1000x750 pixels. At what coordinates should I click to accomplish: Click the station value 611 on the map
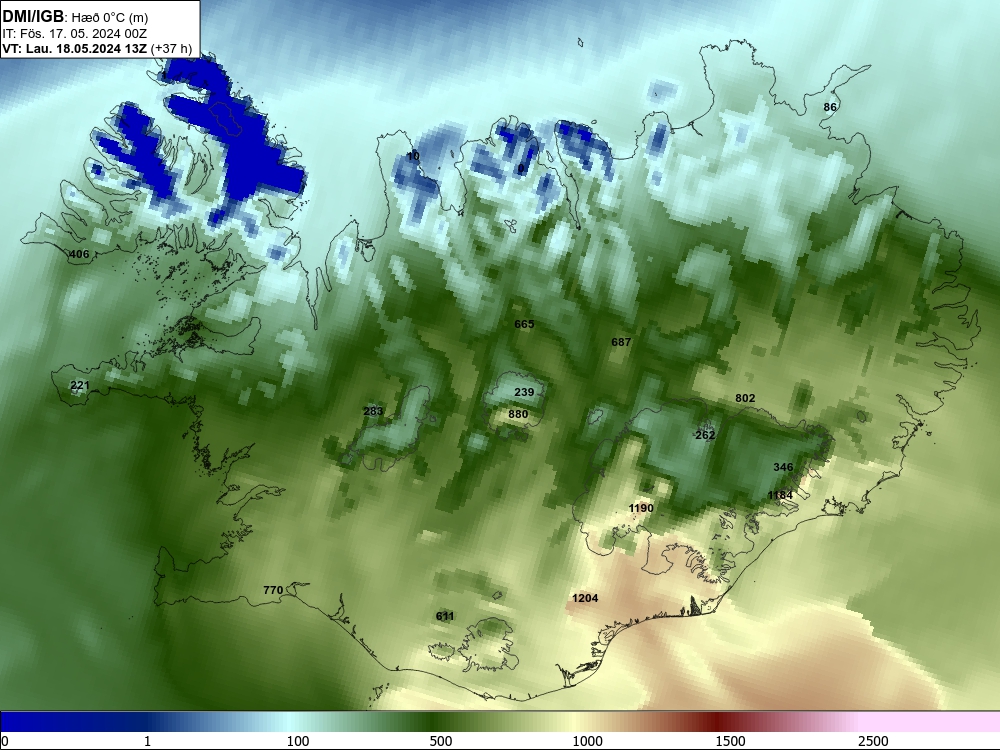pyautogui.click(x=445, y=616)
